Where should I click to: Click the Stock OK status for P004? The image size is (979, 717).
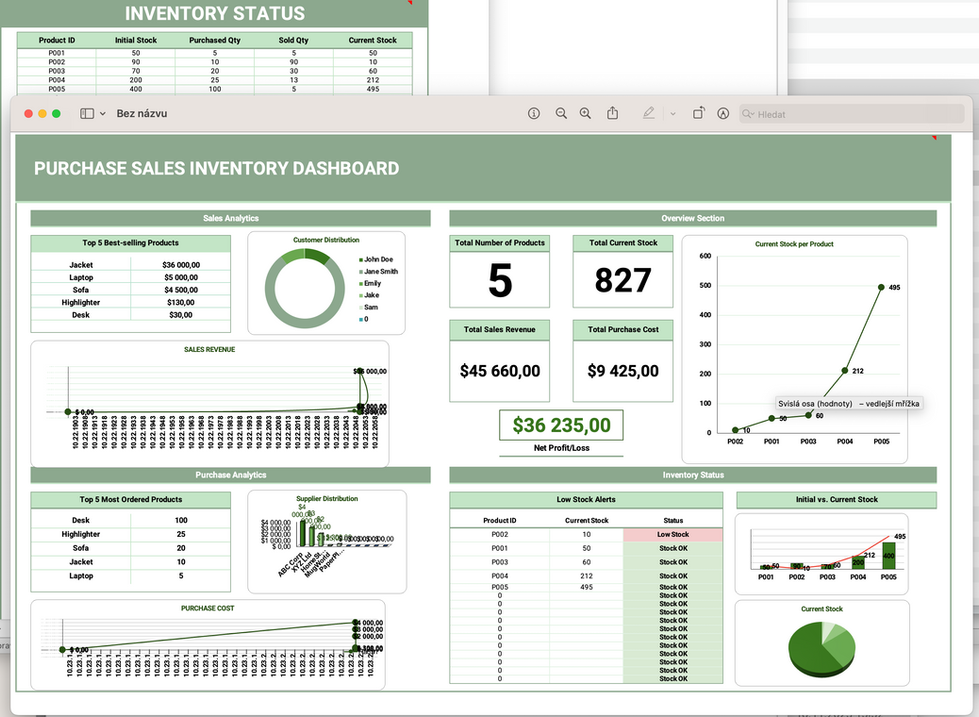tap(673, 576)
